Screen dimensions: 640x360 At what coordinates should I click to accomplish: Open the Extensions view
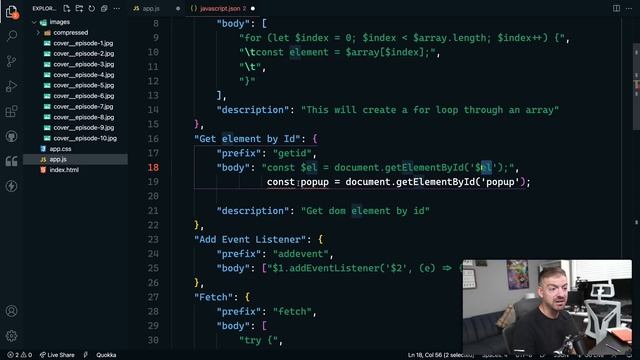click(11, 111)
